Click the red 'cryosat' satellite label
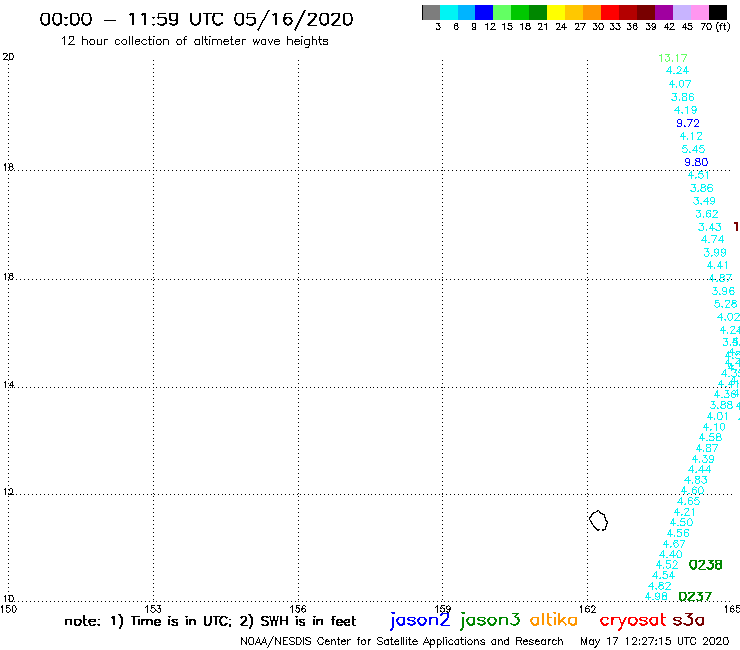740x650 pixels. pyautogui.click(x=633, y=621)
